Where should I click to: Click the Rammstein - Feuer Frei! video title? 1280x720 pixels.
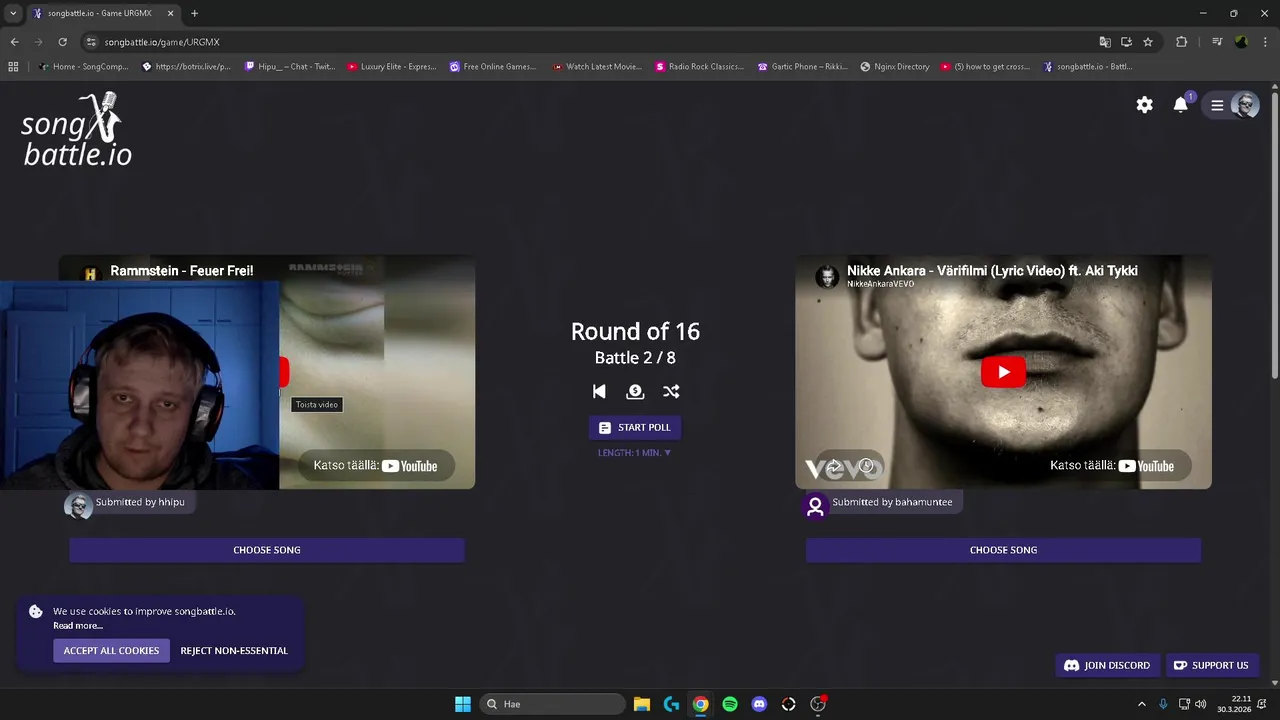181,271
